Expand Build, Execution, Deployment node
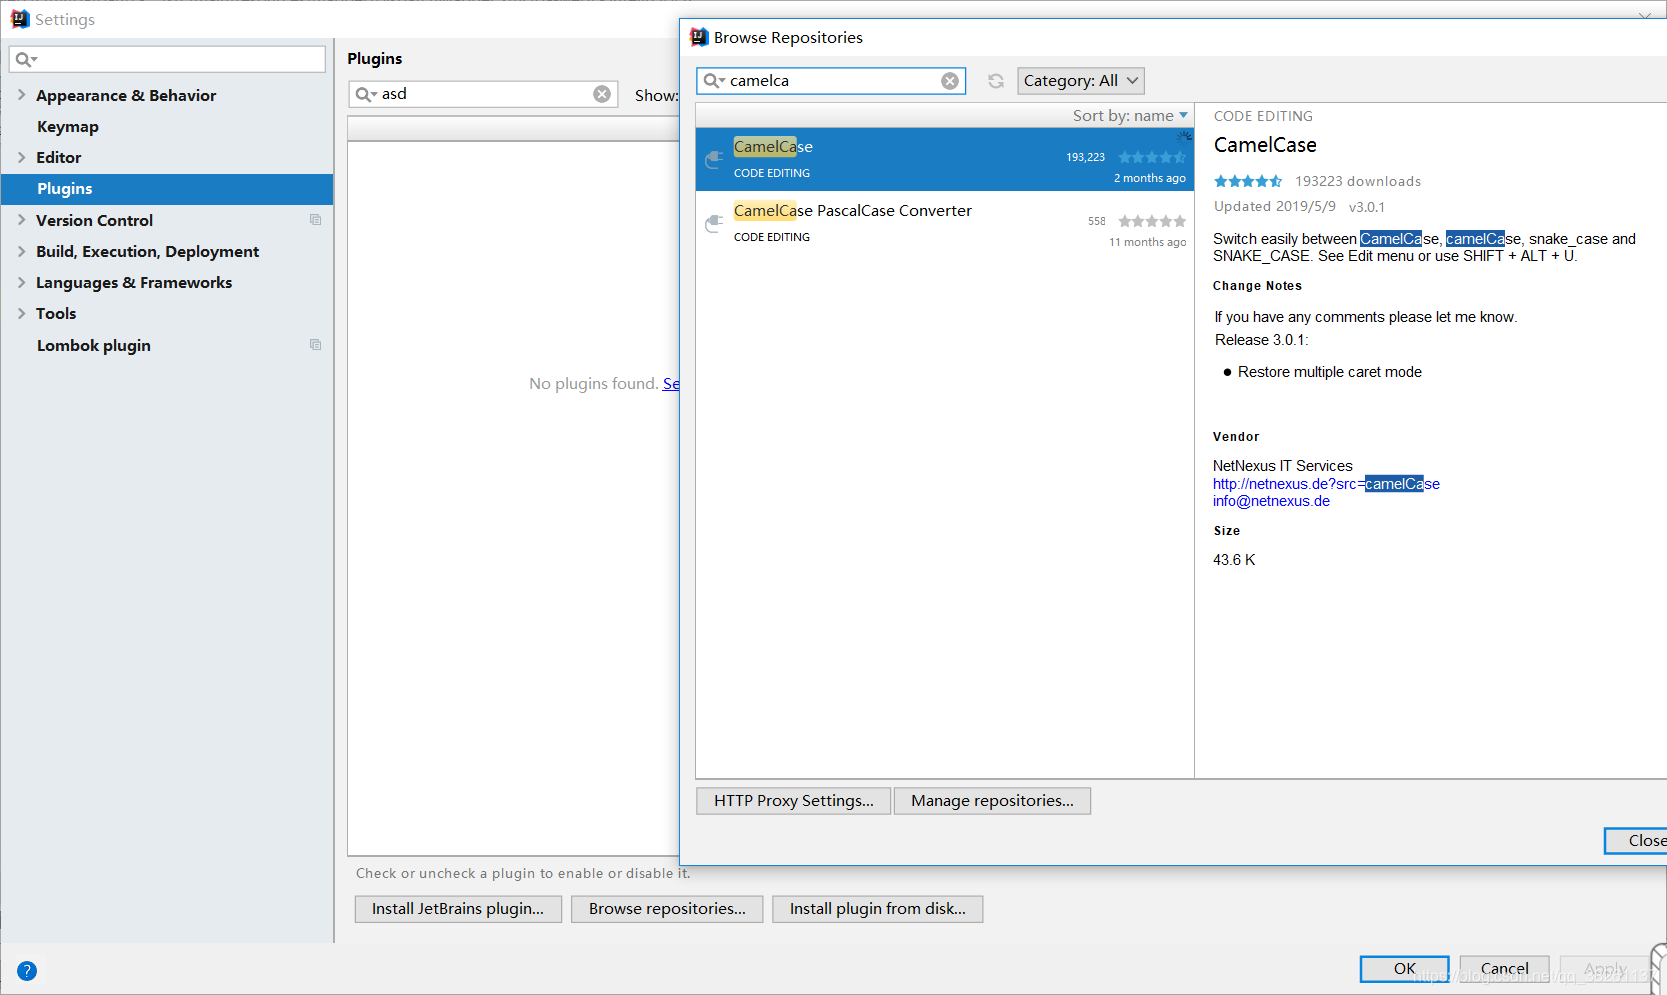 [x=21, y=251]
